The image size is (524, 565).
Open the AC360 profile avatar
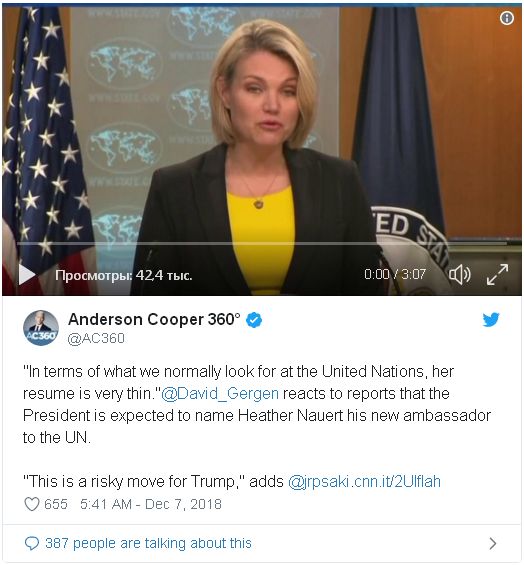coord(41,328)
